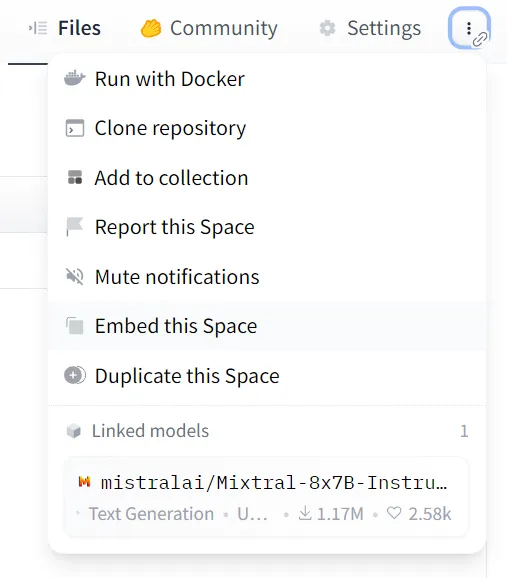This screenshot has height=578, width=507.
Task: Click the embed squares icon
Action: [75, 326]
